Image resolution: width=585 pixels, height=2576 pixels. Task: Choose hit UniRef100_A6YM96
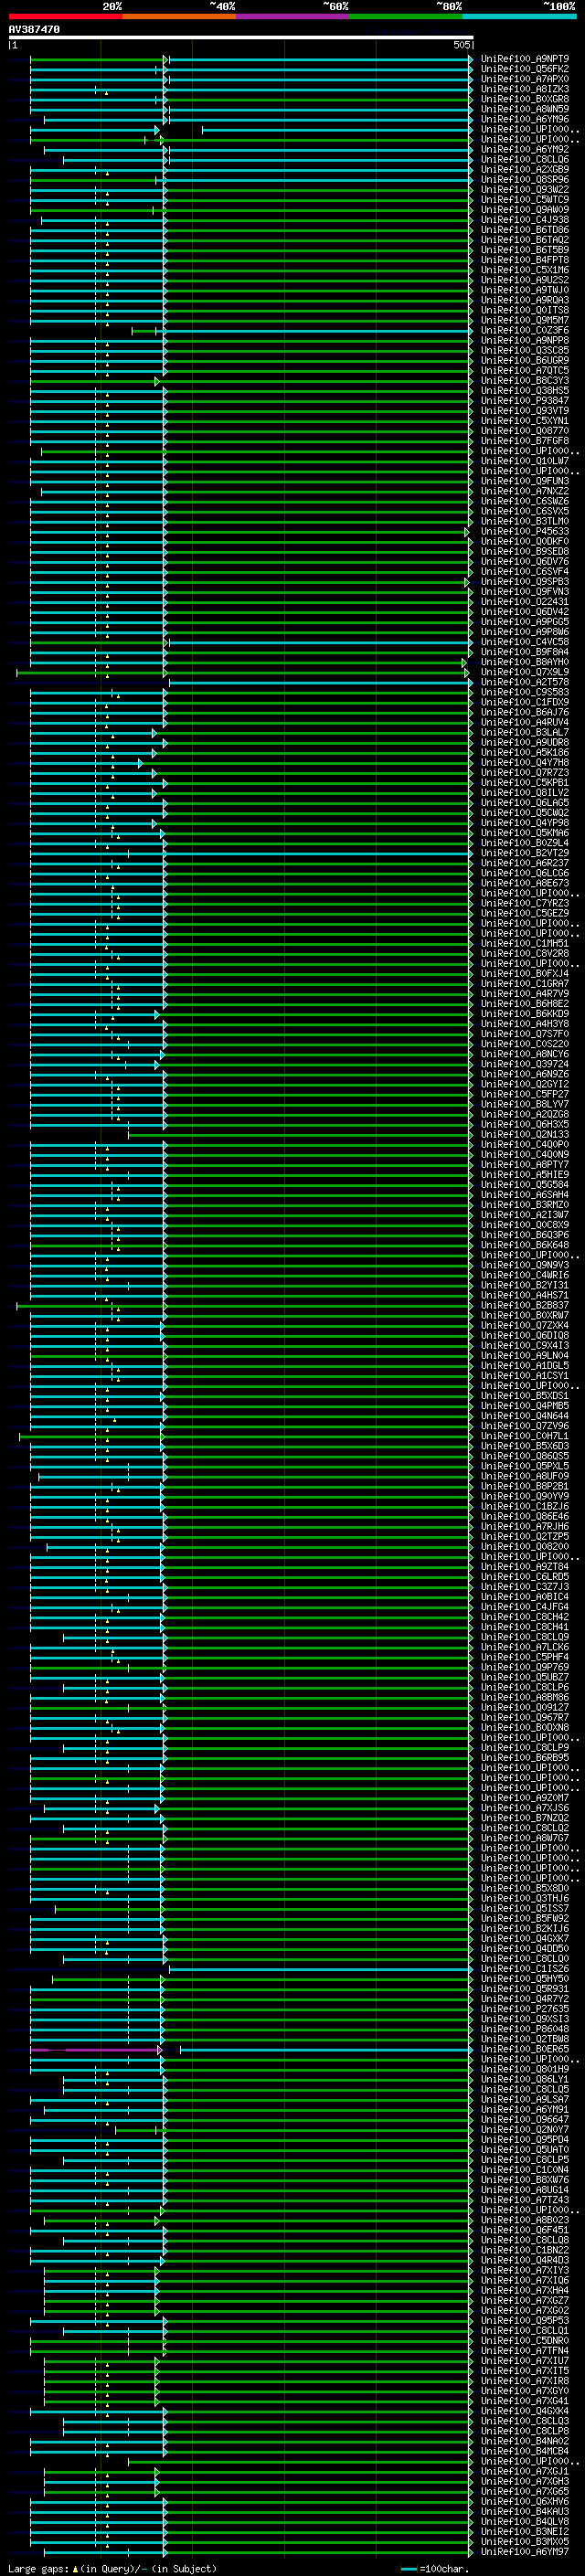[525, 119]
